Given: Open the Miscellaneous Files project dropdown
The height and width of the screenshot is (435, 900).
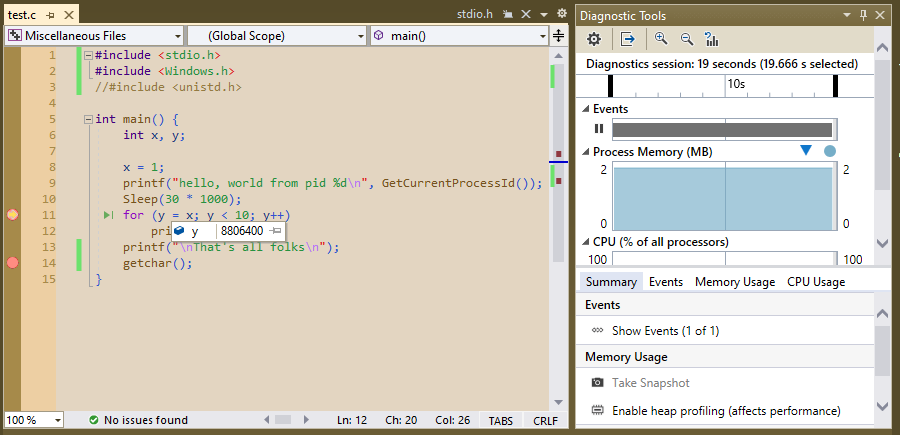Looking at the screenshot, I should click(177, 36).
